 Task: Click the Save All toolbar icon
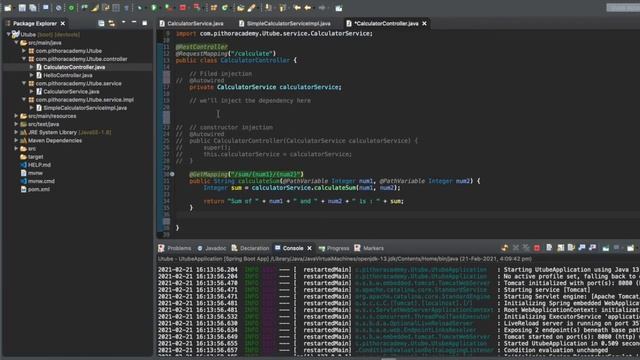pos(33,8)
